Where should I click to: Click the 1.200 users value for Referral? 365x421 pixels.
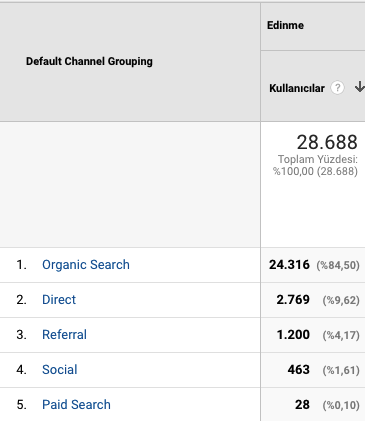click(293, 335)
